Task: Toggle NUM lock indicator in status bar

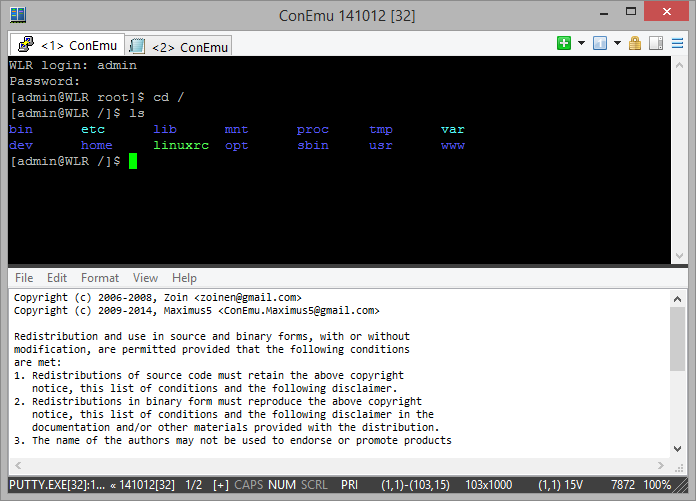Action: click(x=283, y=485)
